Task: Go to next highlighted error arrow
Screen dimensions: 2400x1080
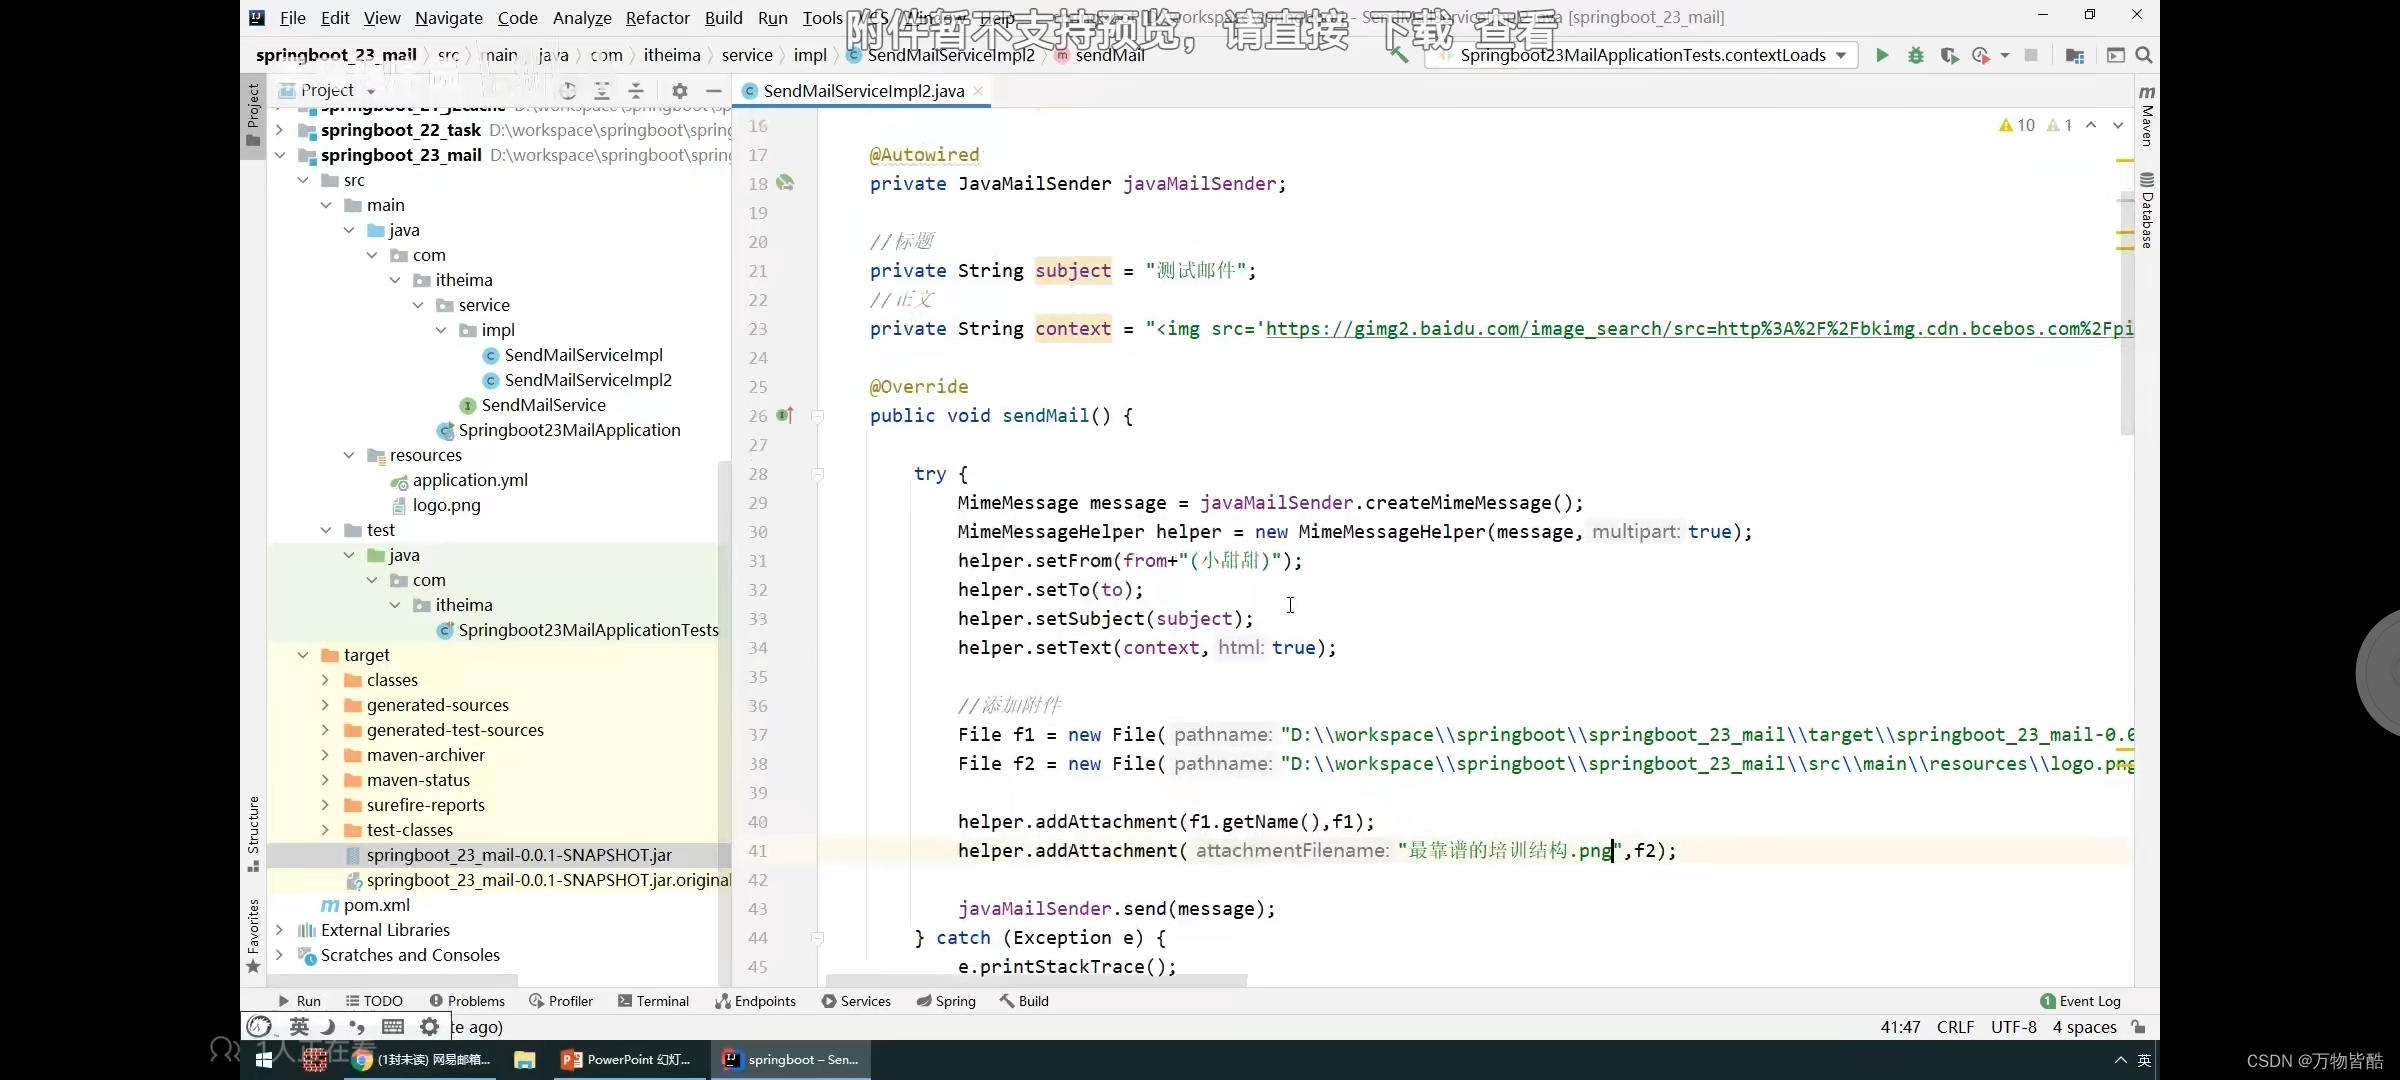Action: coord(2118,125)
